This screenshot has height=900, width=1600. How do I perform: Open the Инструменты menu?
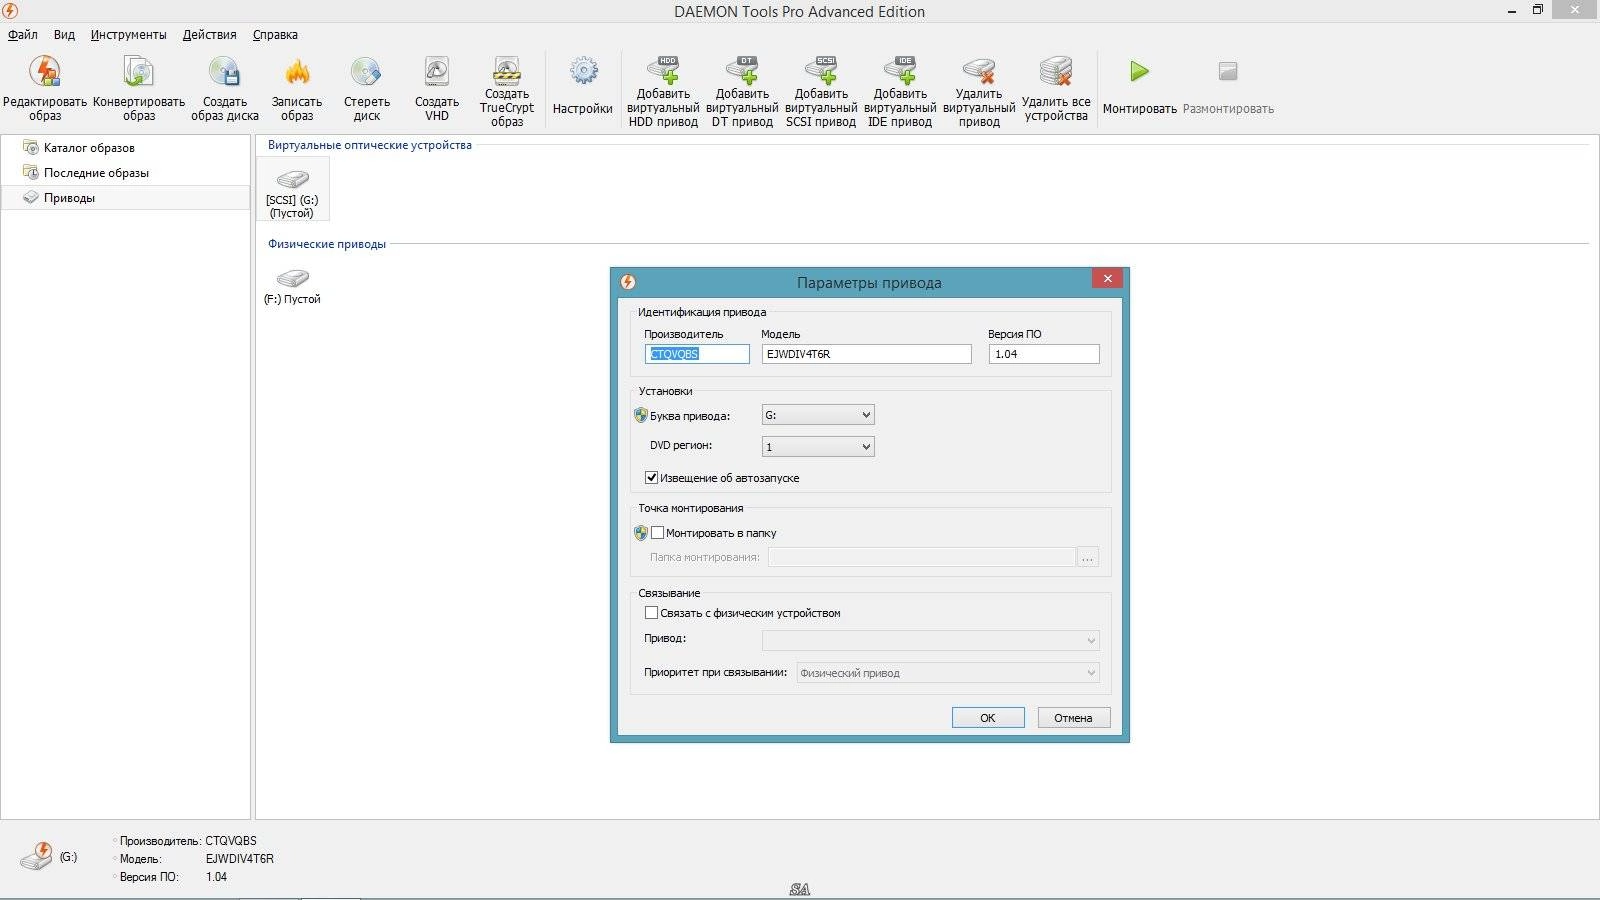tap(128, 34)
